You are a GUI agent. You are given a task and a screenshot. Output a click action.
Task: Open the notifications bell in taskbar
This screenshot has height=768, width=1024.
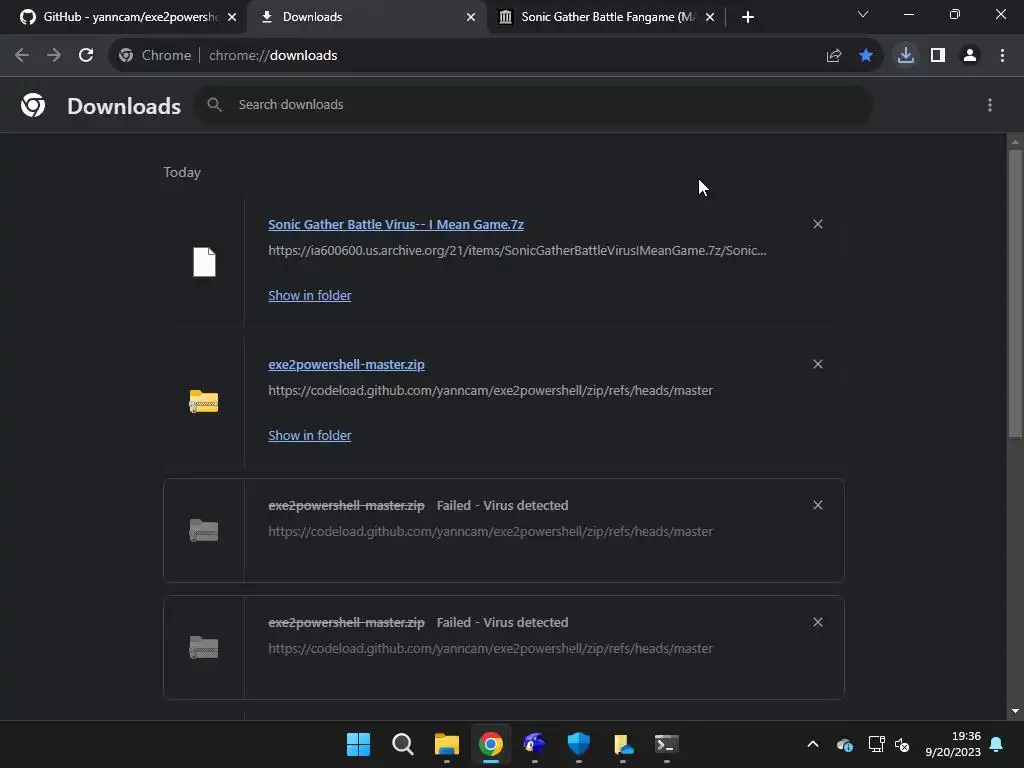point(997,744)
